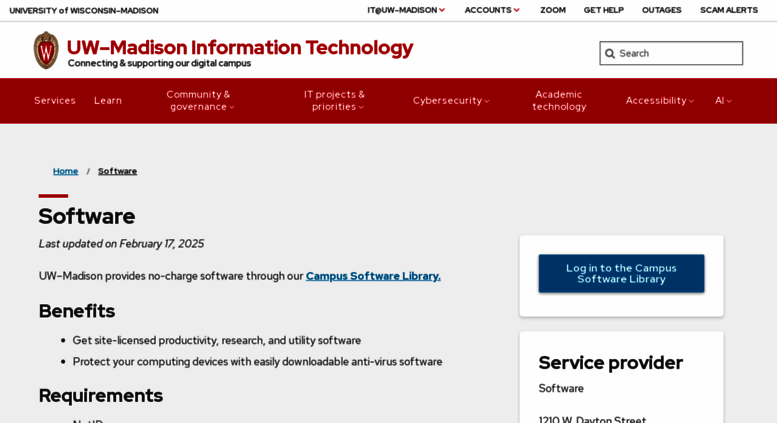Expand the Accounts dropdown menu

(x=492, y=10)
